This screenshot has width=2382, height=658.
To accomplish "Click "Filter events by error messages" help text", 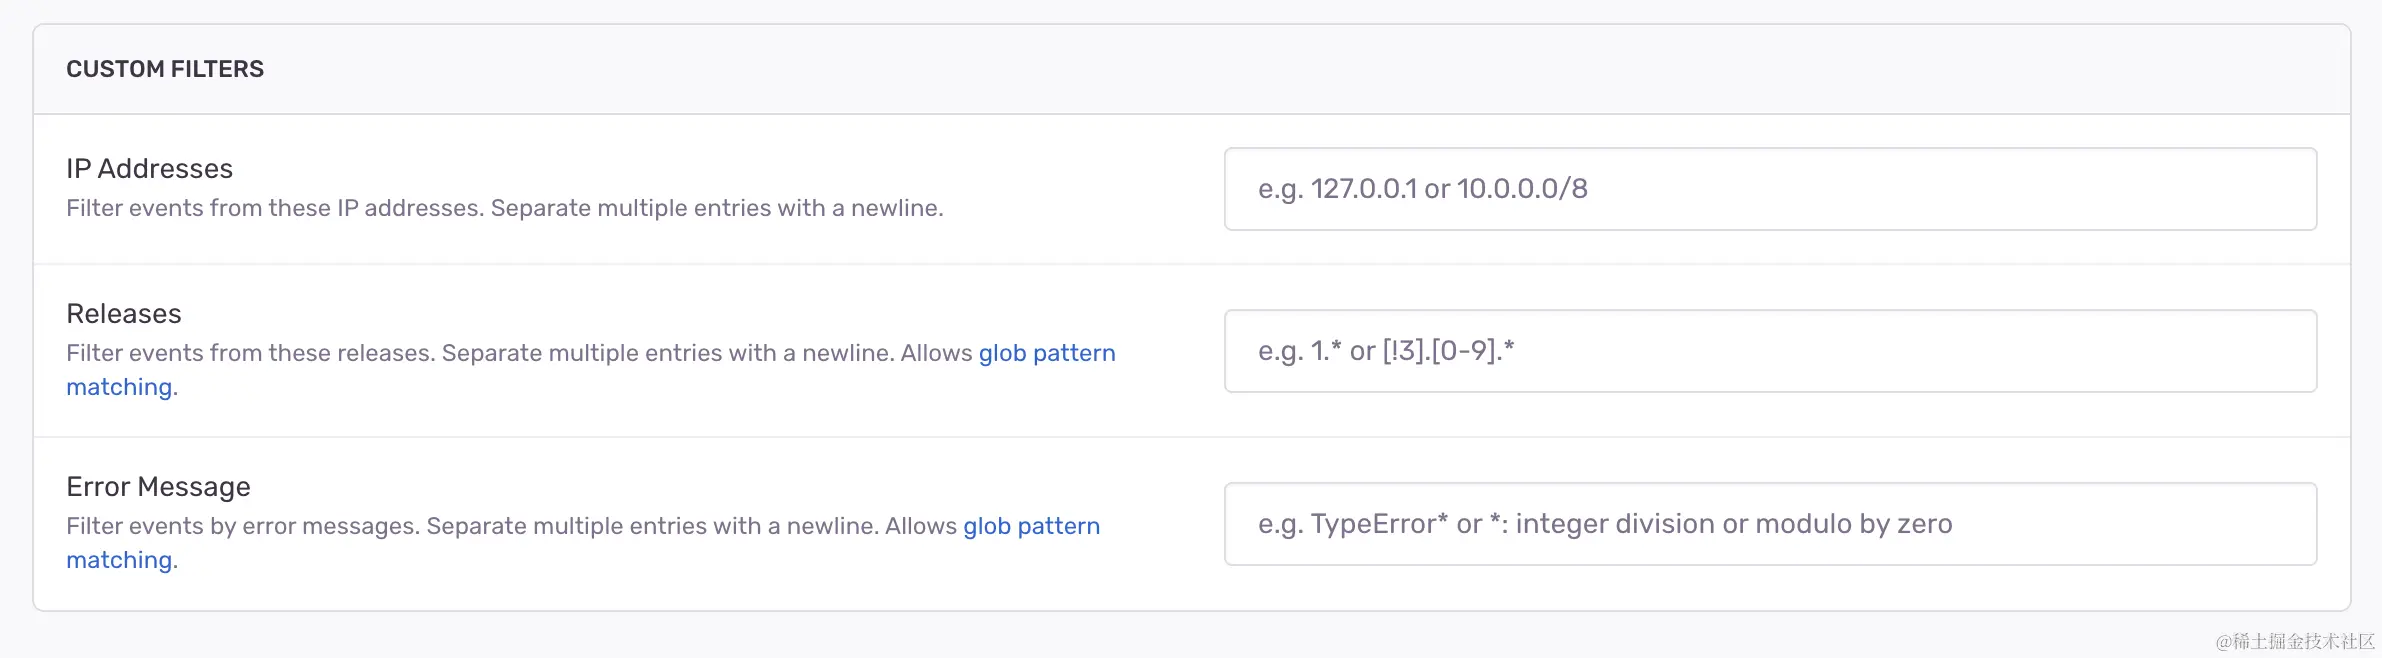I will [242, 526].
